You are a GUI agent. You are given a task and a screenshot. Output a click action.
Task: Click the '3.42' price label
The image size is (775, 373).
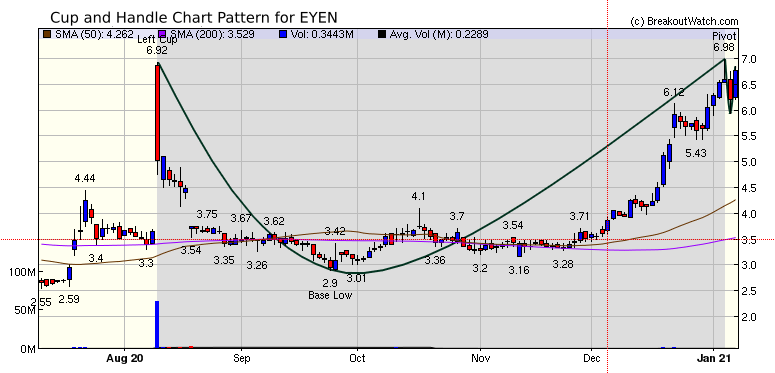[x=335, y=231]
